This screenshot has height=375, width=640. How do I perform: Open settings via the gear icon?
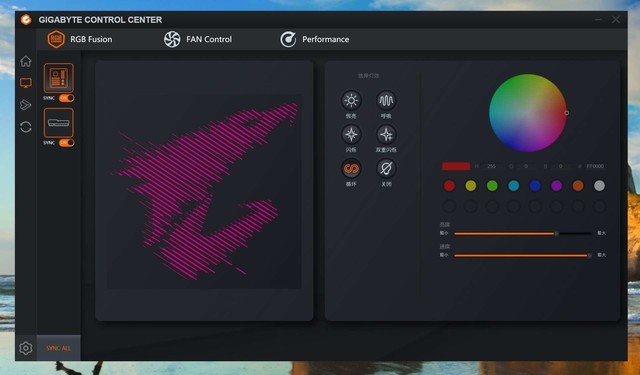click(x=26, y=348)
